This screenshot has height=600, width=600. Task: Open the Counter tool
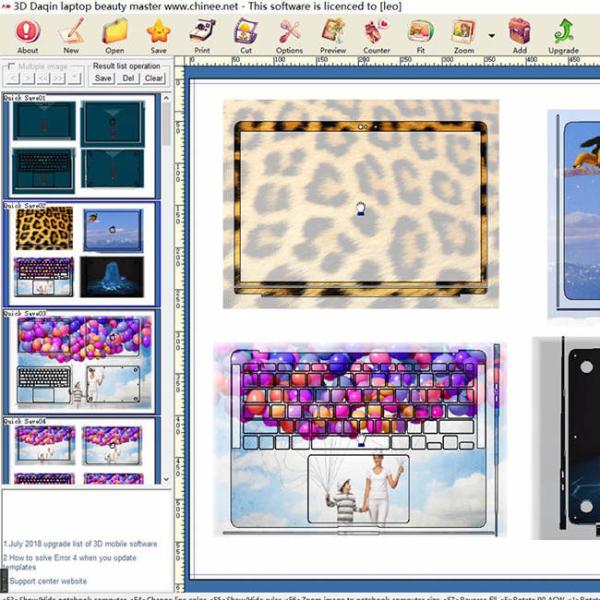(x=376, y=35)
